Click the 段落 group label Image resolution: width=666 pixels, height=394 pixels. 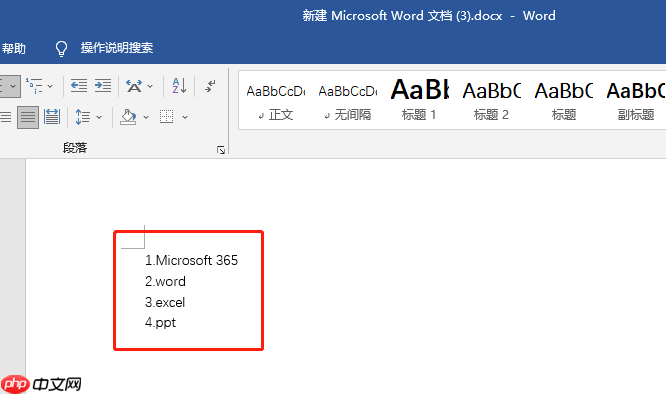click(75, 148)
